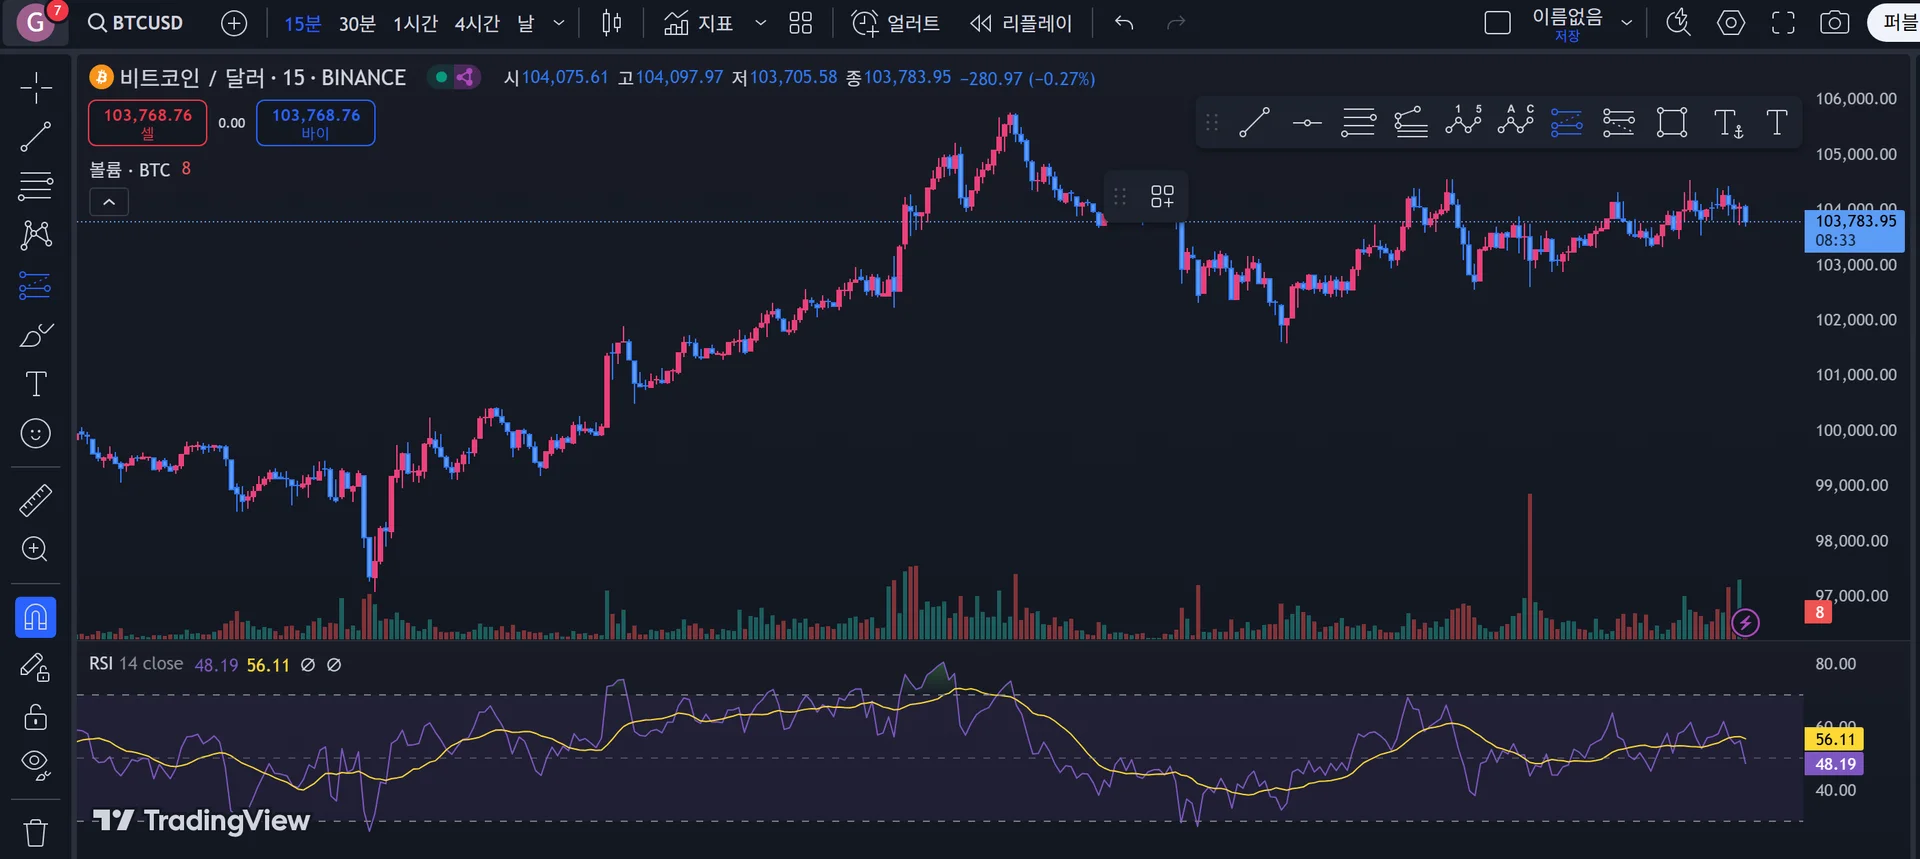The height and width of the screenshot is (859, 1920).
Task: Collapse the indicator legend chevron
Action: (109, 202)
